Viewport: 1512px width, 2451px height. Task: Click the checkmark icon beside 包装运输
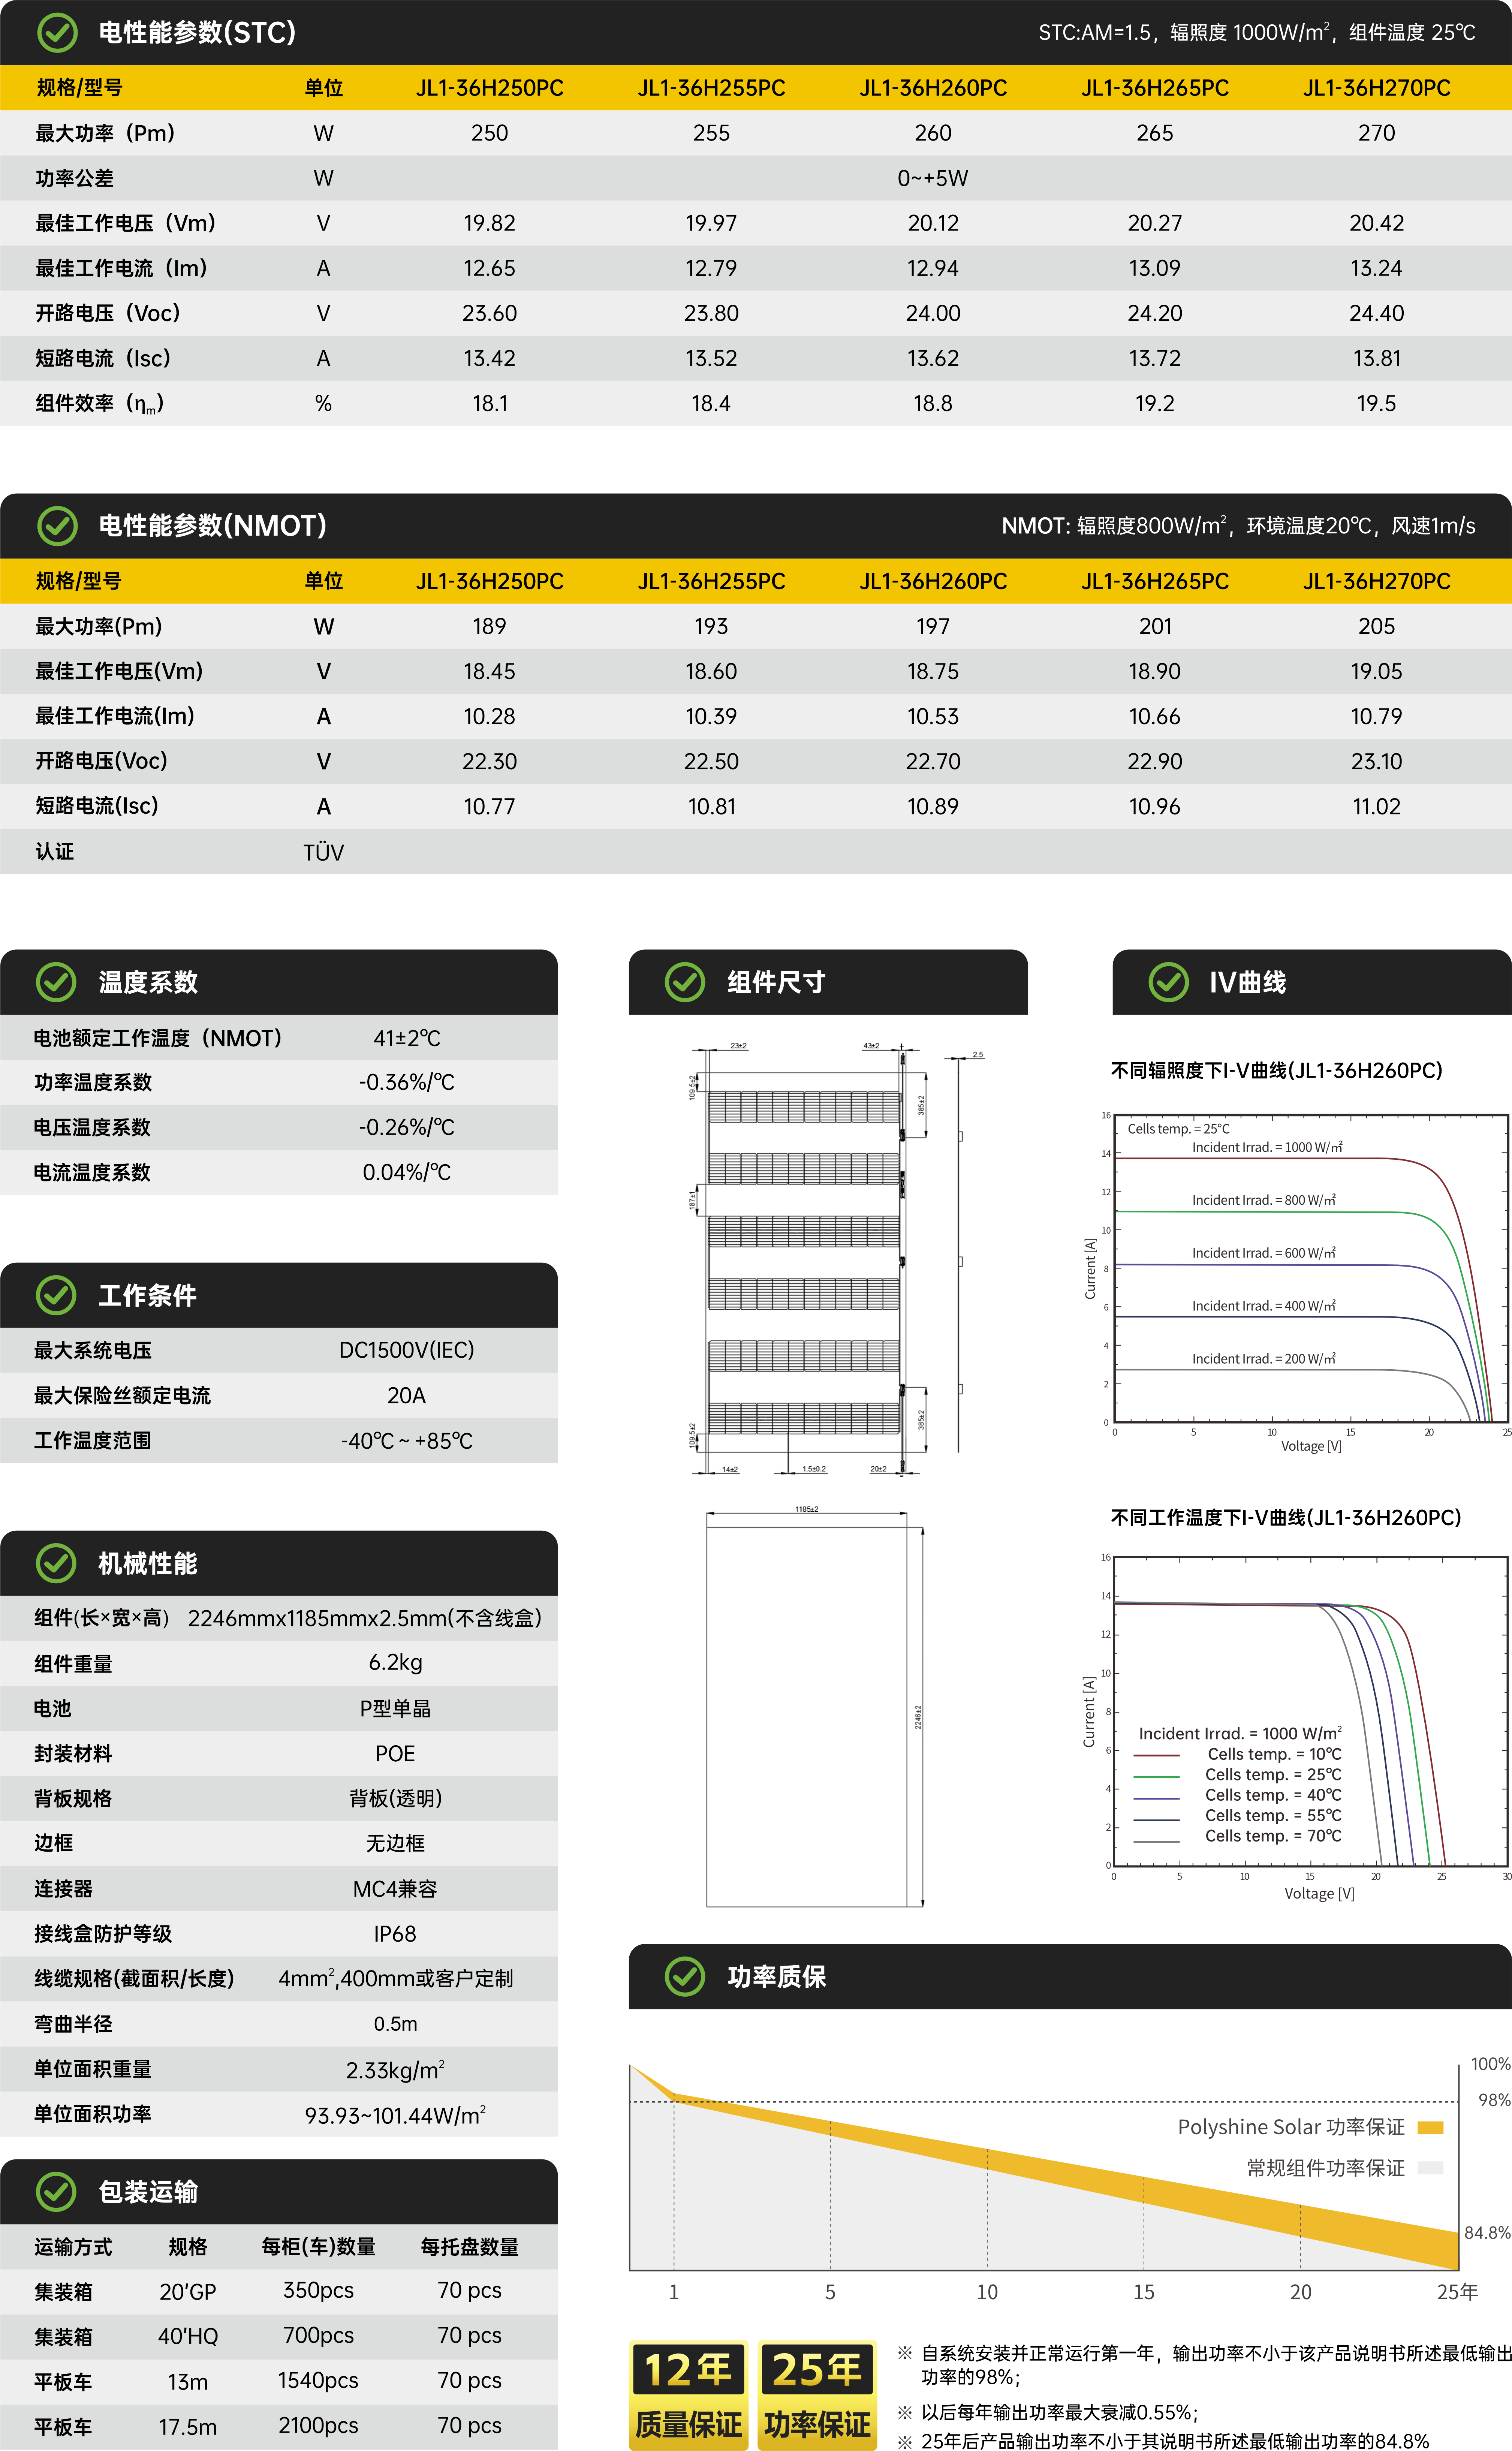point(56,2192)
